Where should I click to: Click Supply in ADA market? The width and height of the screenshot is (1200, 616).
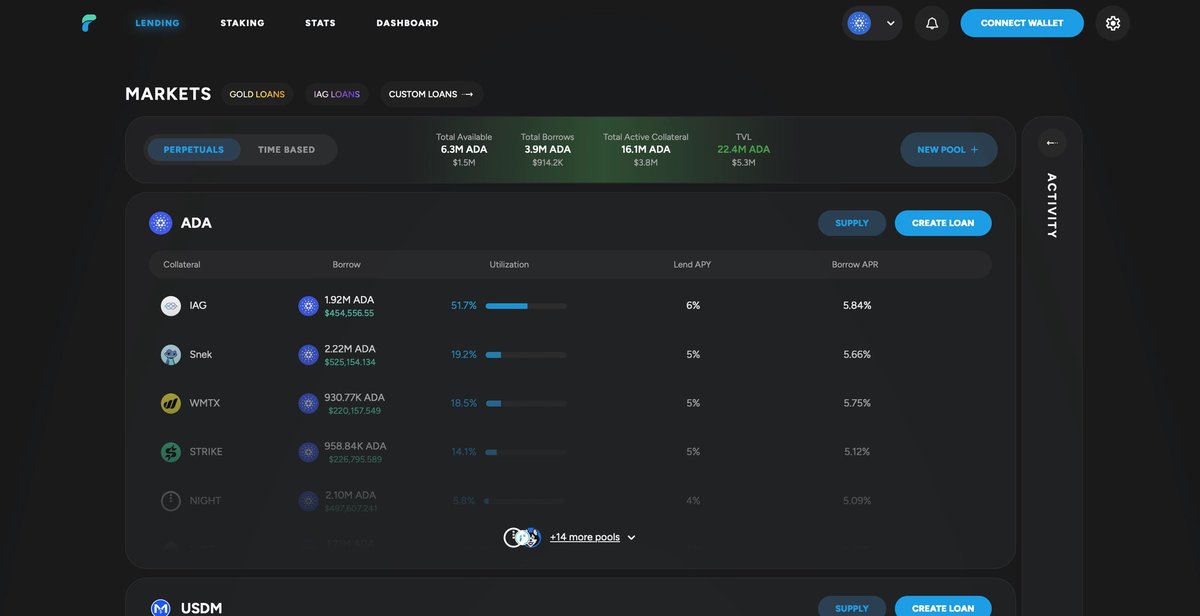coord(852,223)
